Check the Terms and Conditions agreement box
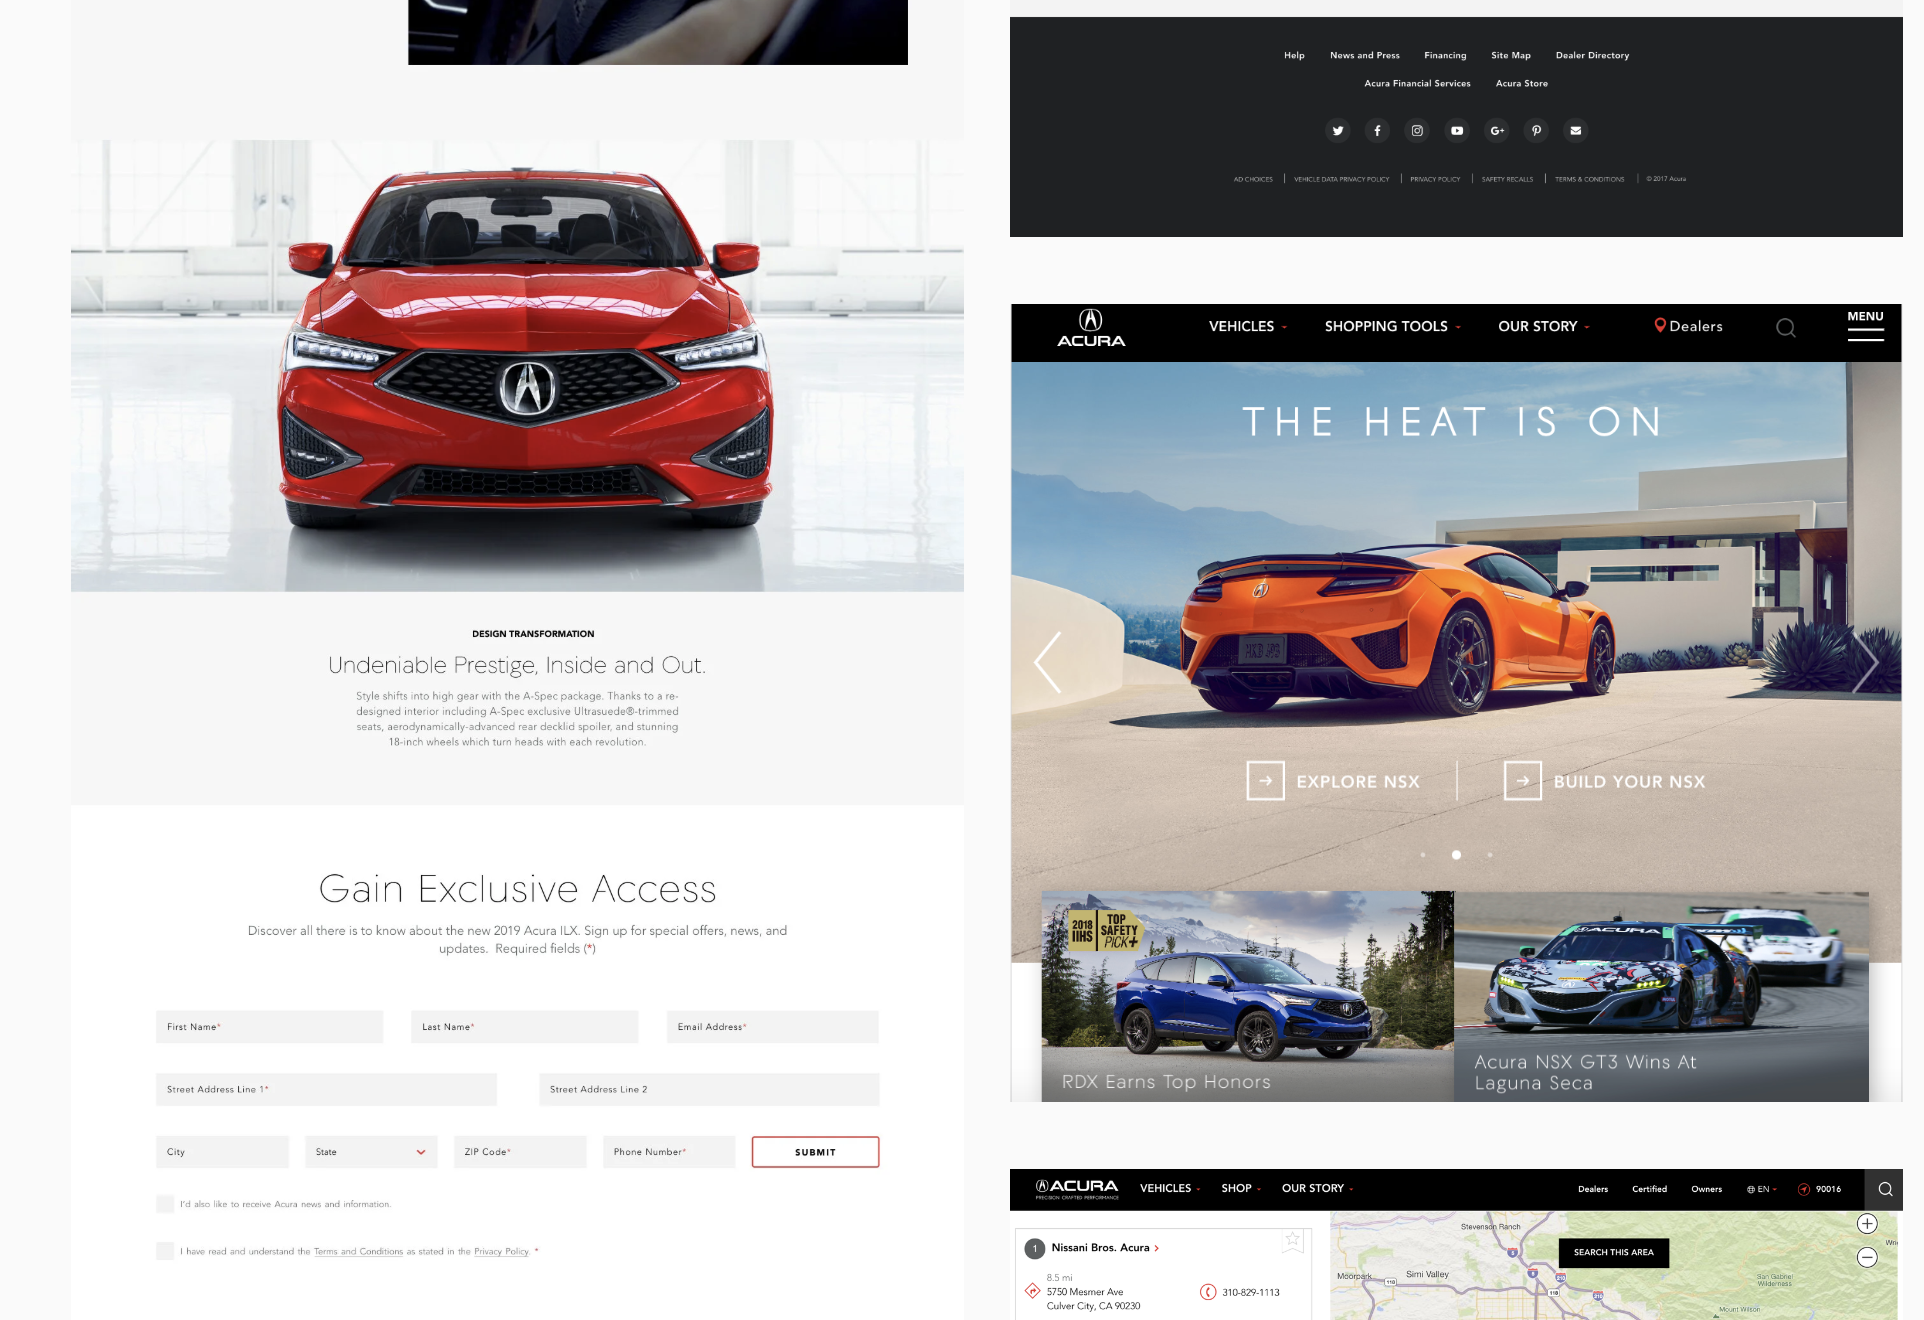The width and height of the screenshot is (1924, 1320). pos(165,1251)
